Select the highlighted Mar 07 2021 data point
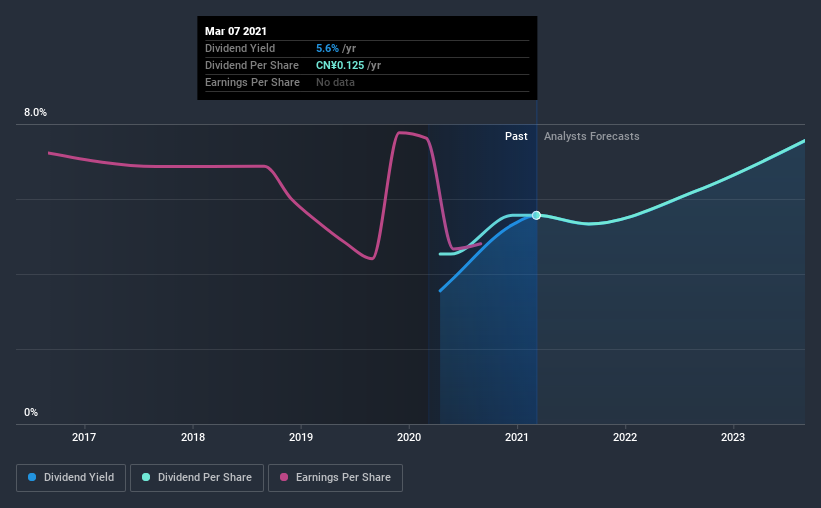The image size is (821, 508). point(536,215)
